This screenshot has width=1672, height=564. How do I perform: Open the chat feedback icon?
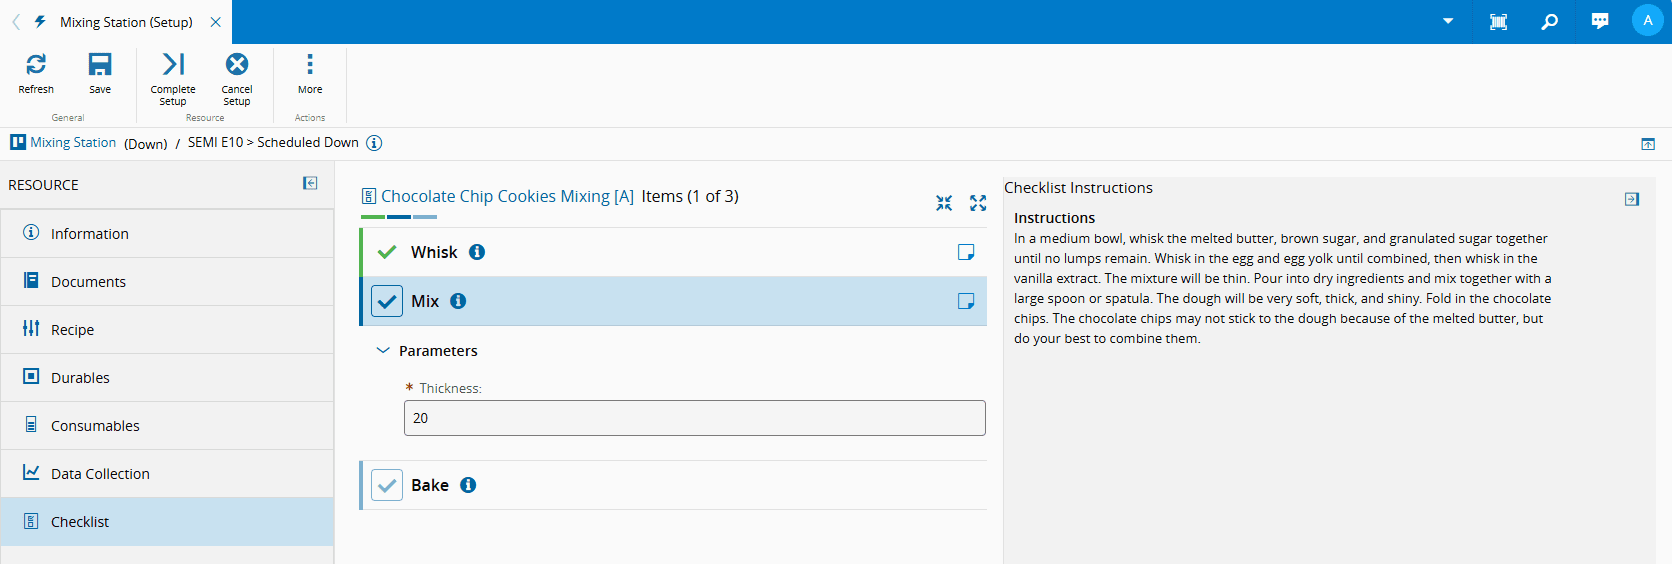(1600, 21)
